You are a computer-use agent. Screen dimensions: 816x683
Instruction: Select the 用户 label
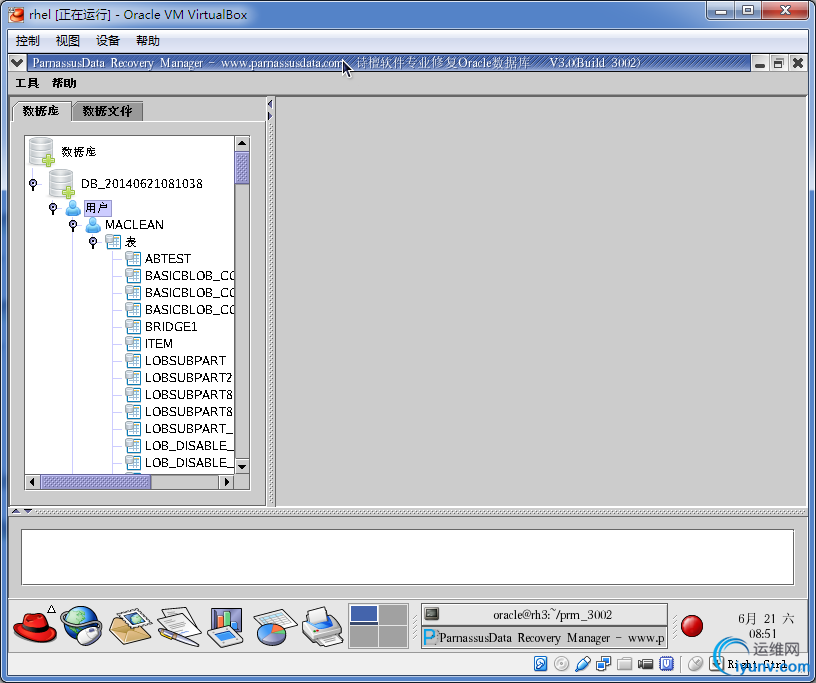click(x=97, y=208)
